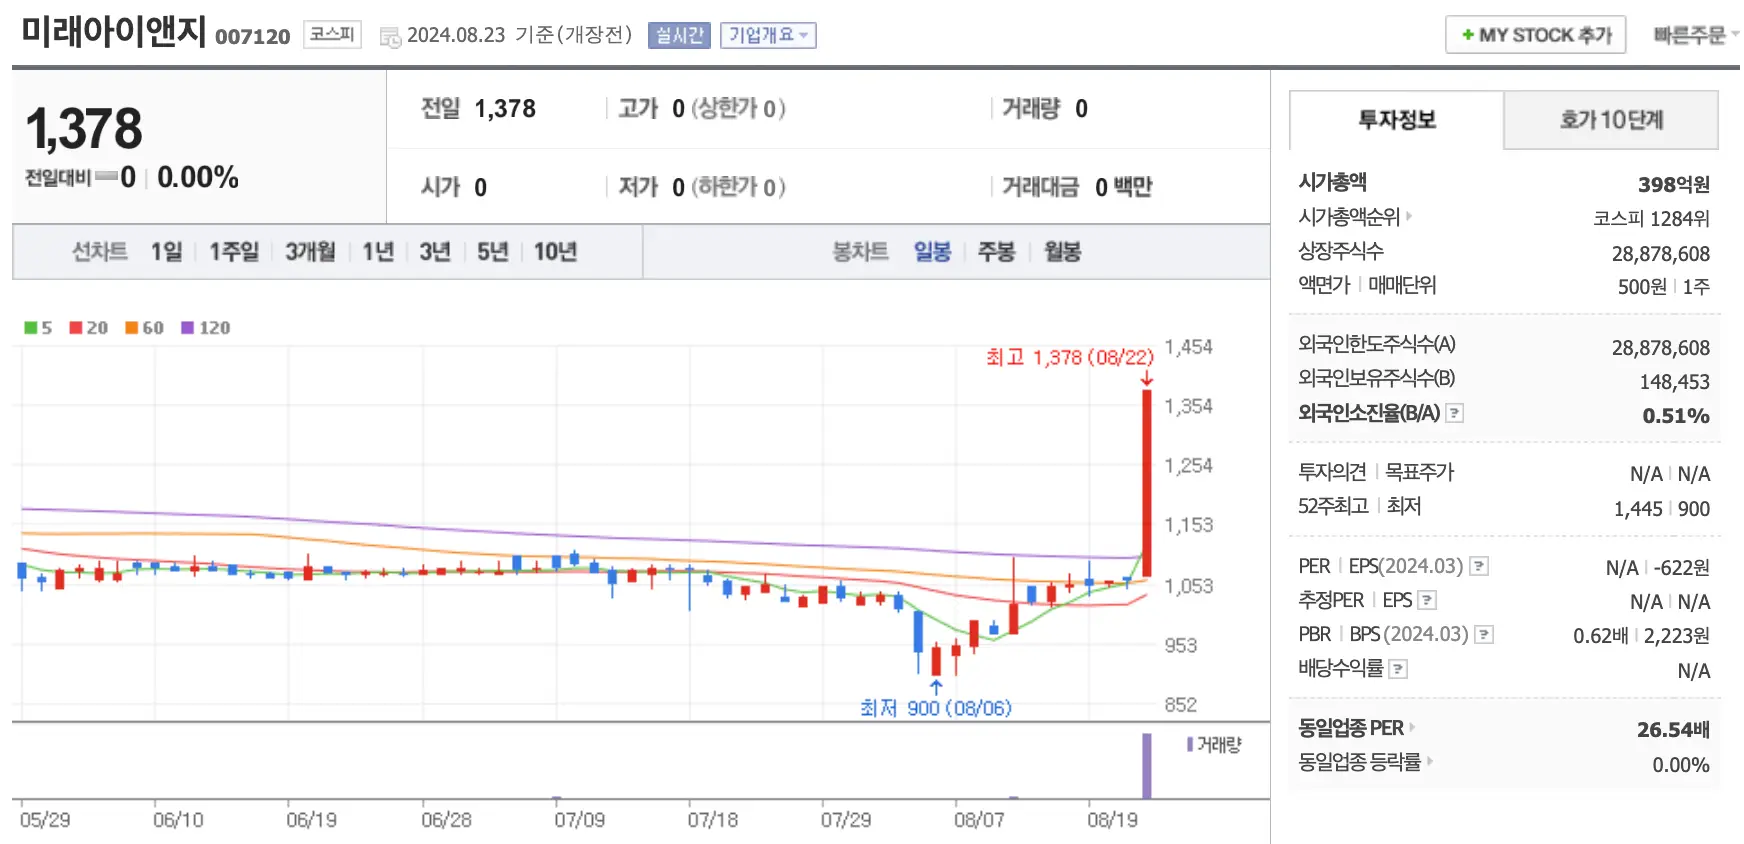Screen dimensions: 1744x844
Task: Click the 미래아이앤지 stock title
Action: click(x=114, y=32)
